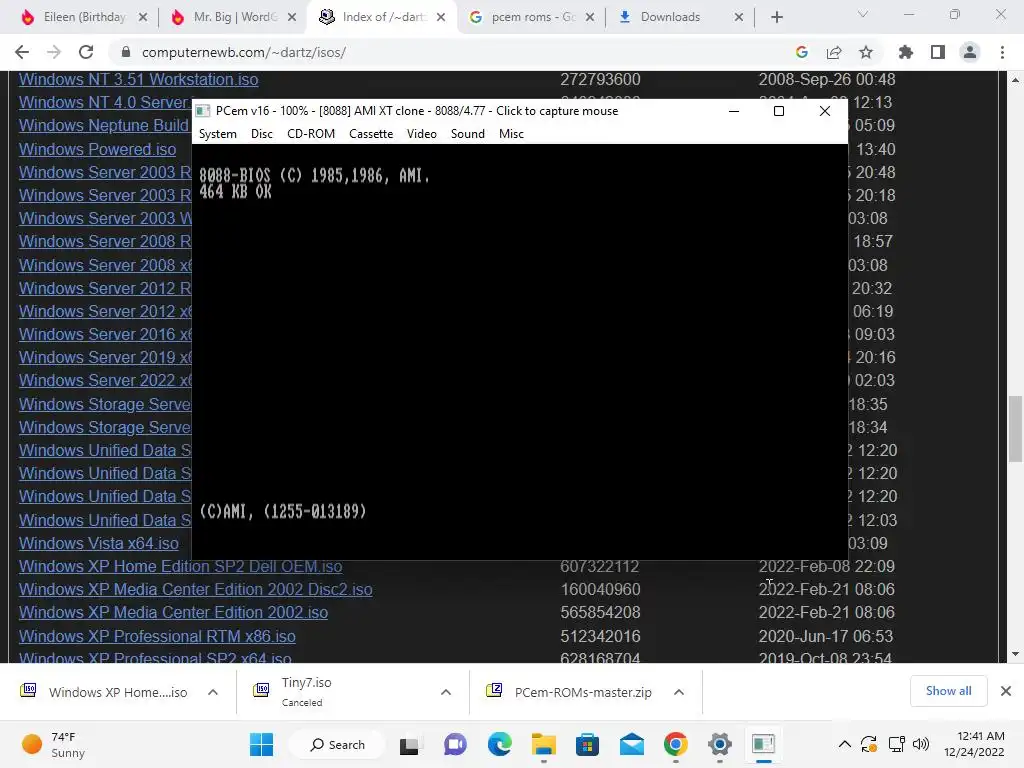Open the PCem Sound menu
Viewport: 1024px width, 768px height.
468,134
